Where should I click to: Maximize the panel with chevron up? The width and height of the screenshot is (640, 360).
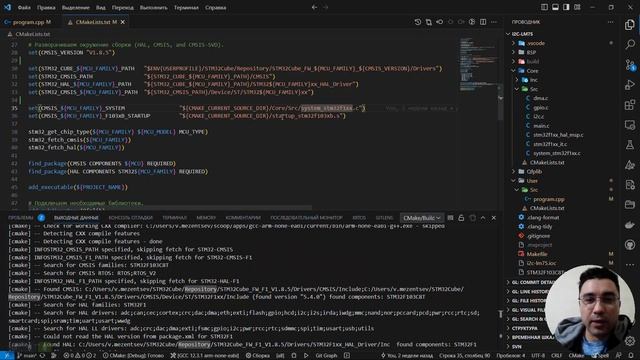pyautogui.click(x=483, y=218)
